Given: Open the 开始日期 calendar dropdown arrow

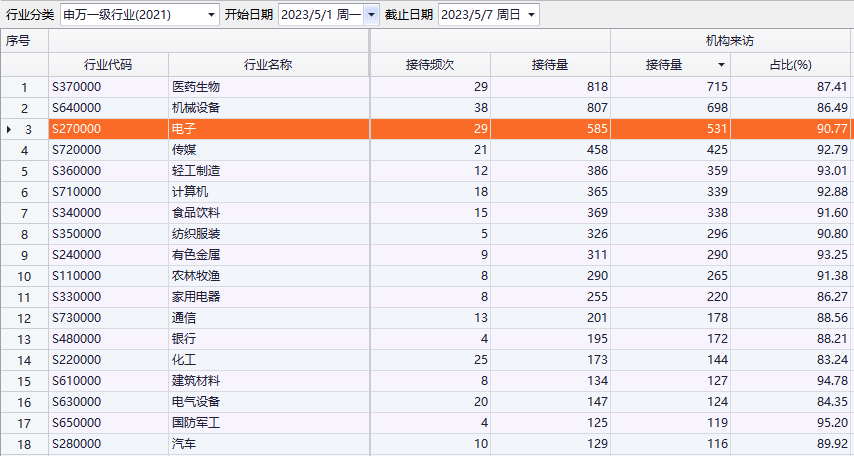Looking at the screenshot, I should [371, 15].
